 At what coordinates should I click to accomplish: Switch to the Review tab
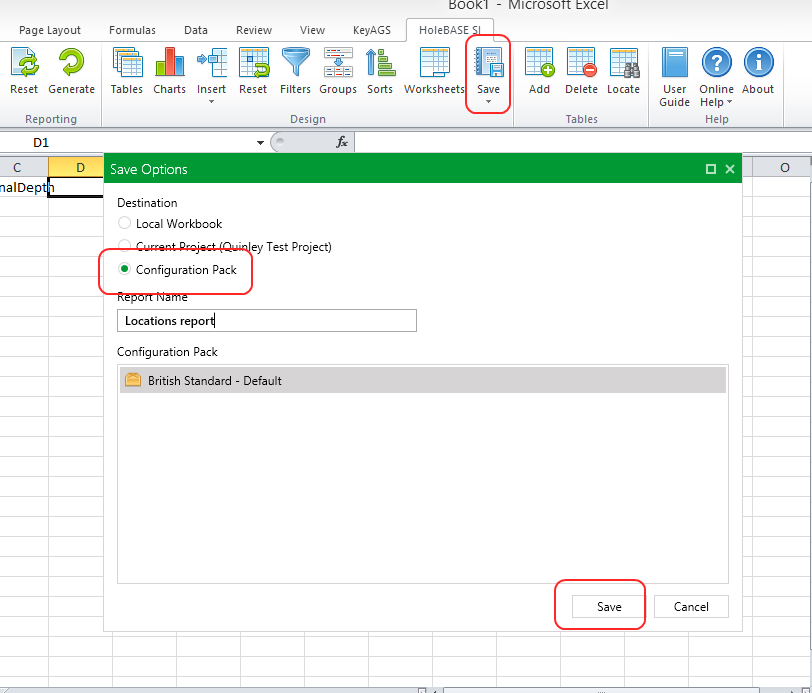[254, 30]
